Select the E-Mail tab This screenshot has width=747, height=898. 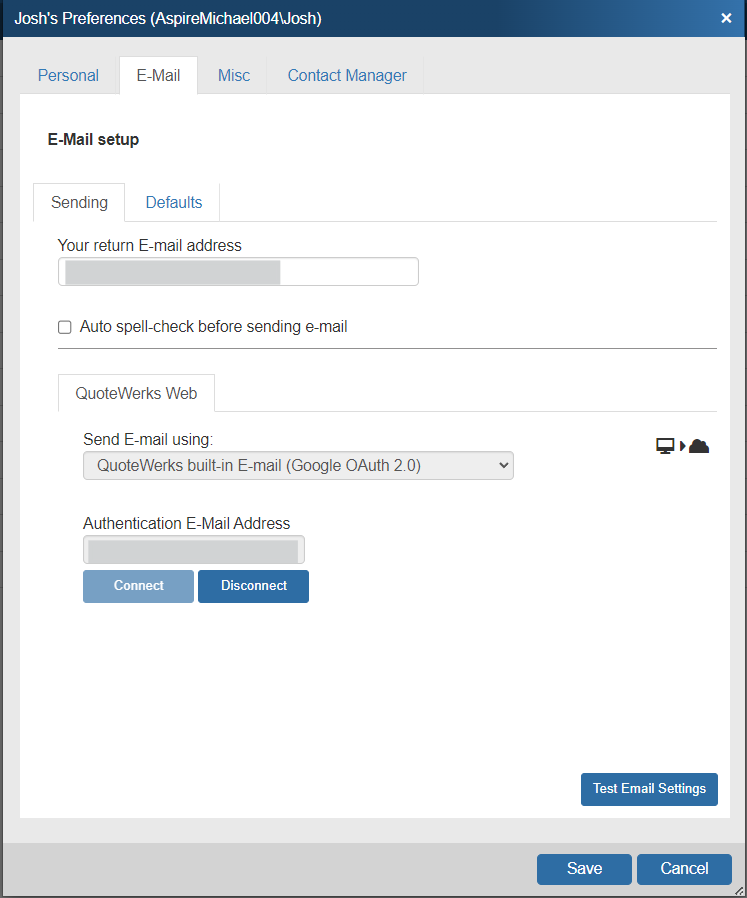[x=158, y=75]
